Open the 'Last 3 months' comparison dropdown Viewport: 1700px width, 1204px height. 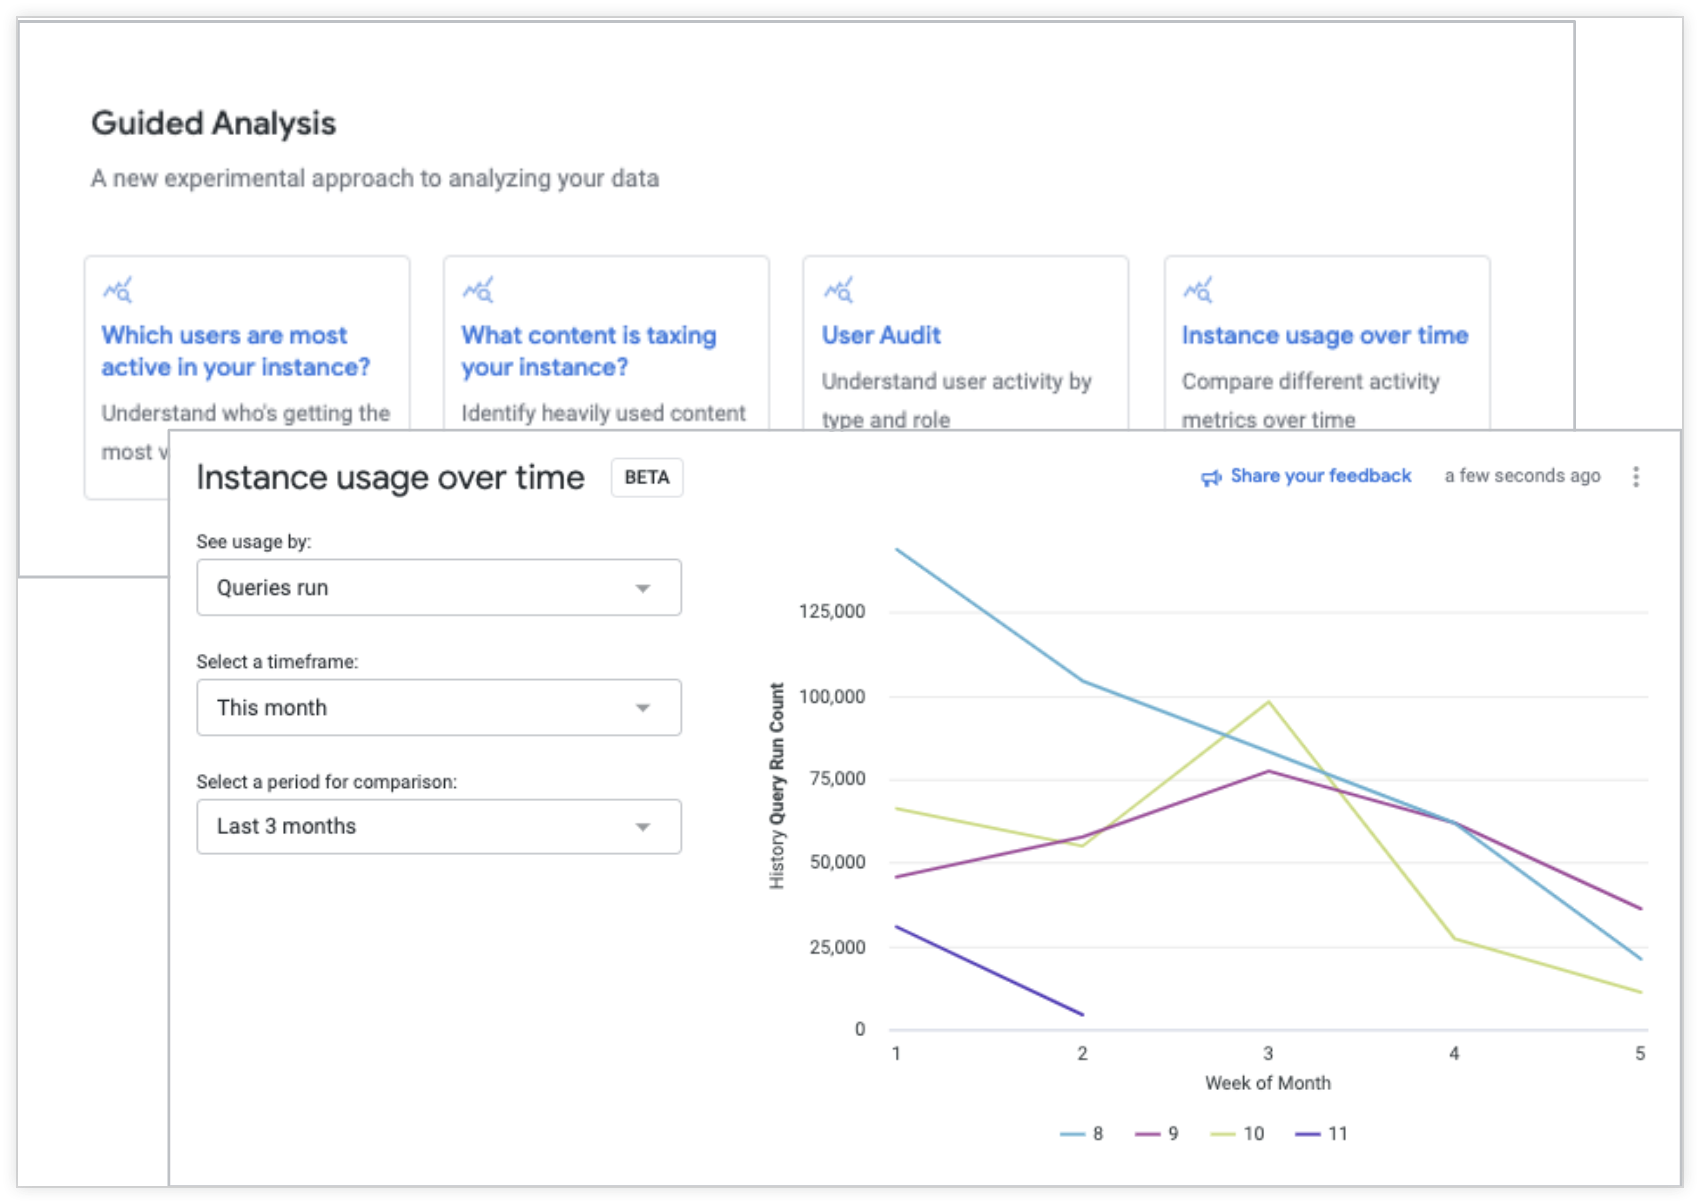(438, 827)
